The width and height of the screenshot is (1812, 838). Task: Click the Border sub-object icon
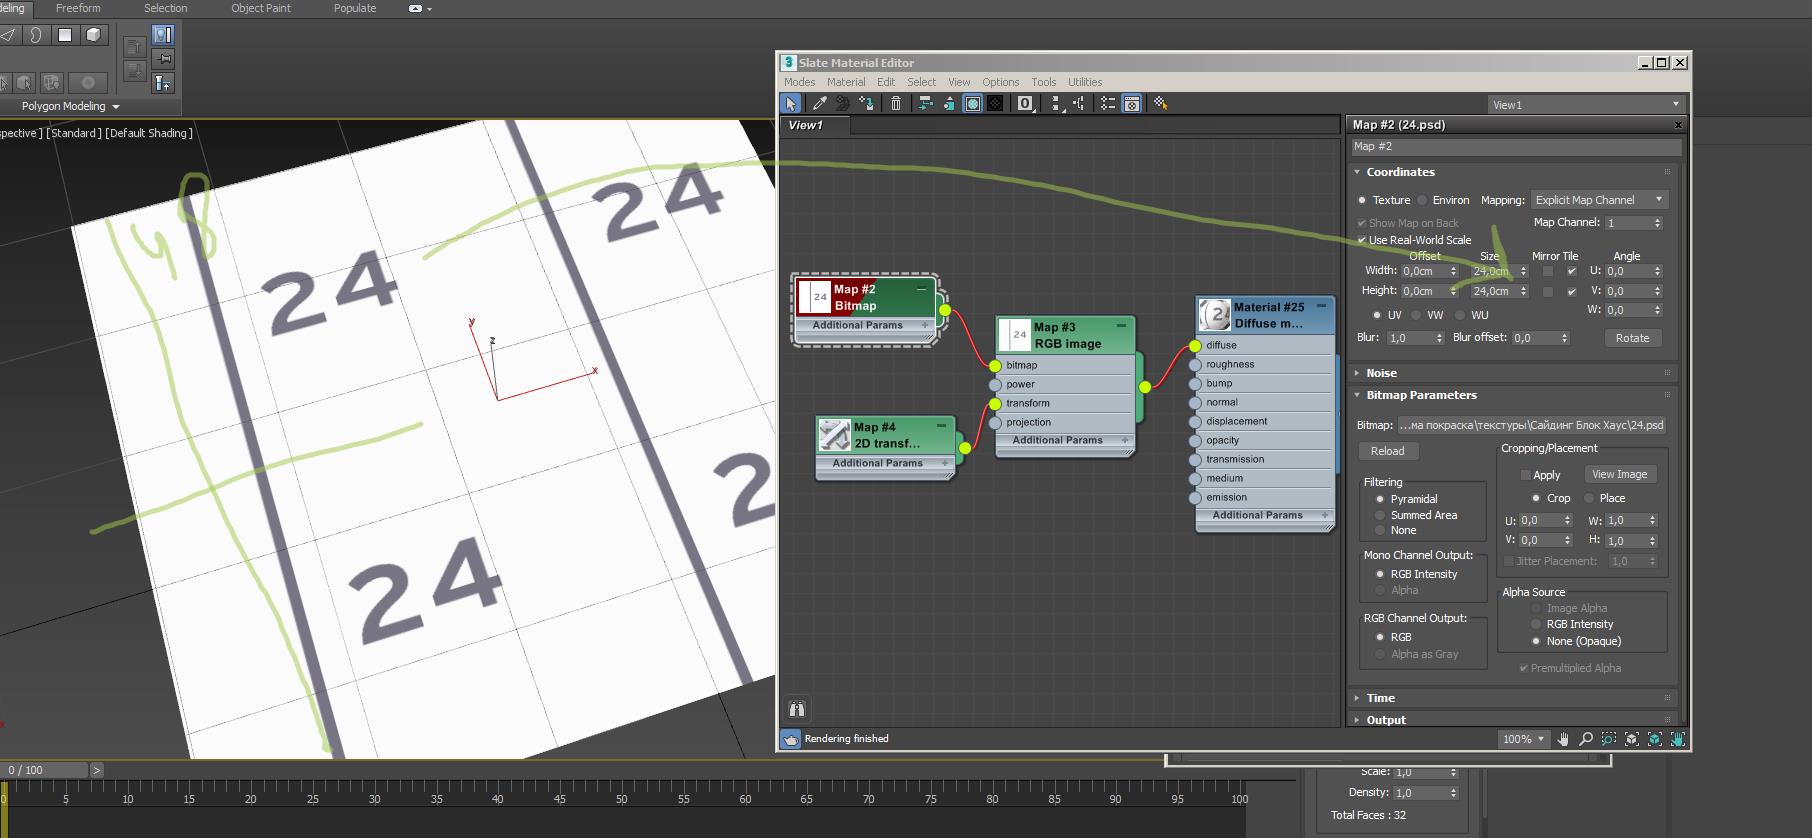pos(36,35)
